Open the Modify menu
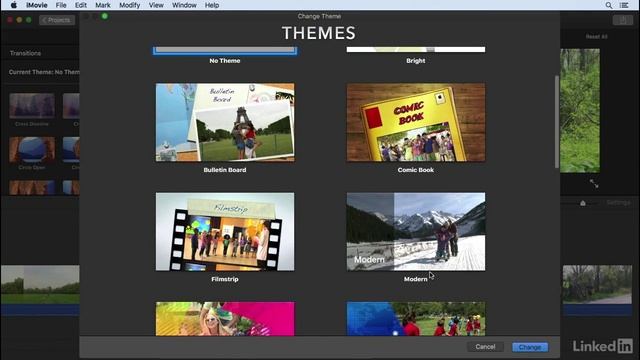The image size is (640, 360). tap(129, 5)
